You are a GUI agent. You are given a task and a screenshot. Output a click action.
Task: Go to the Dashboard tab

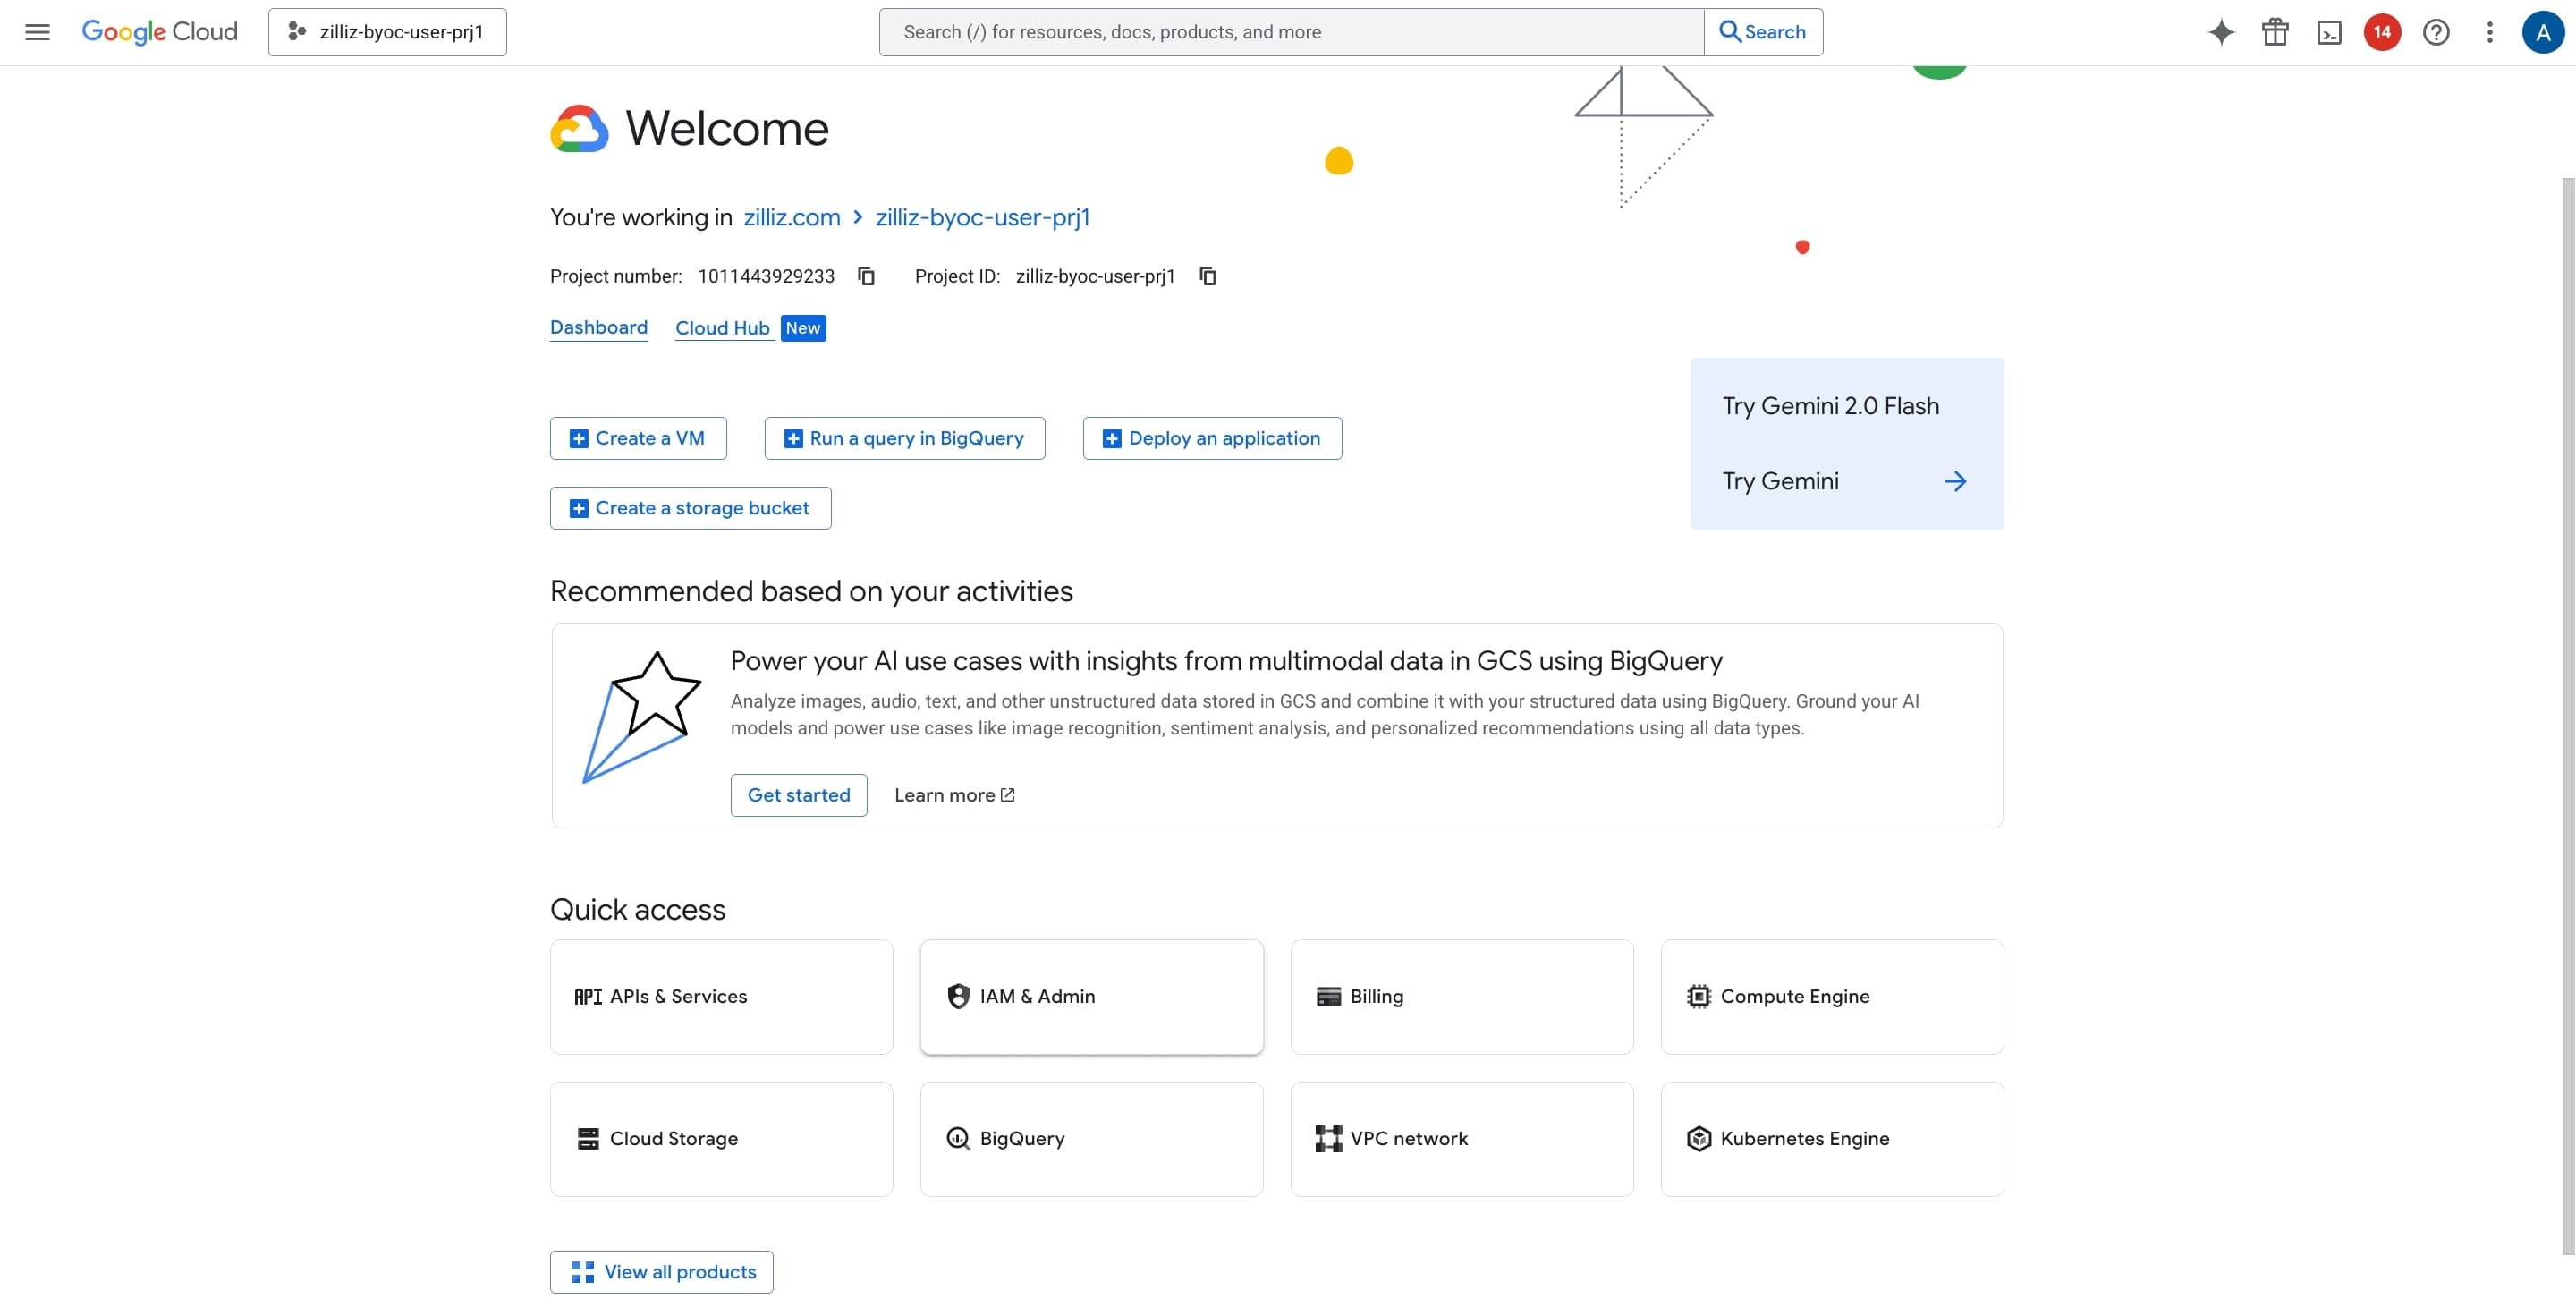[x=599, y=327]
